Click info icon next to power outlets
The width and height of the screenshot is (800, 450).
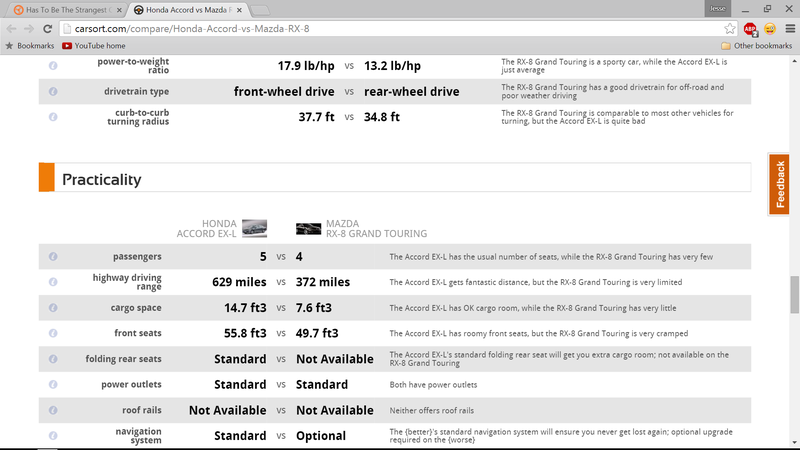[x=53, y=385]
